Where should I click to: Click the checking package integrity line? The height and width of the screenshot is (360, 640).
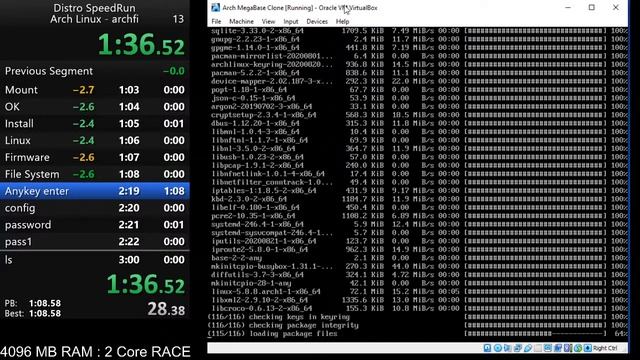tap(283, 325)
